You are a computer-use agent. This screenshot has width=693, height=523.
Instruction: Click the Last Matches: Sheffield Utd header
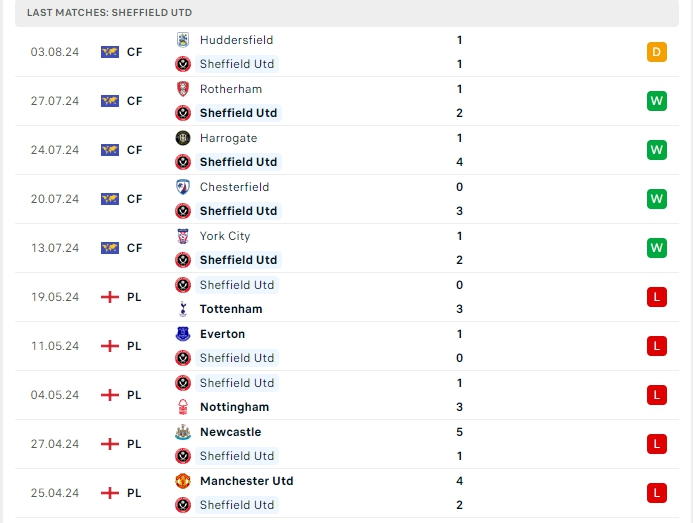tap(110, 12)
